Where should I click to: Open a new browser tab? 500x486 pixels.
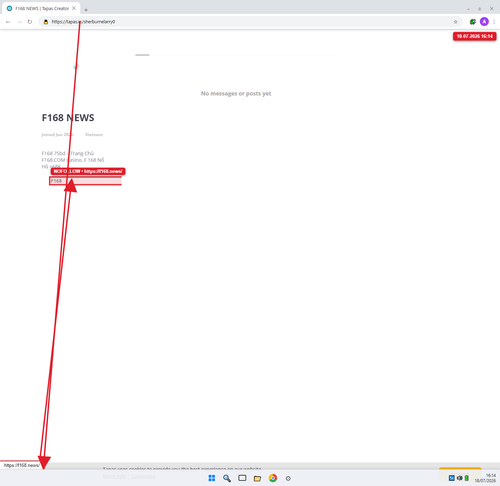pos(86,10)
